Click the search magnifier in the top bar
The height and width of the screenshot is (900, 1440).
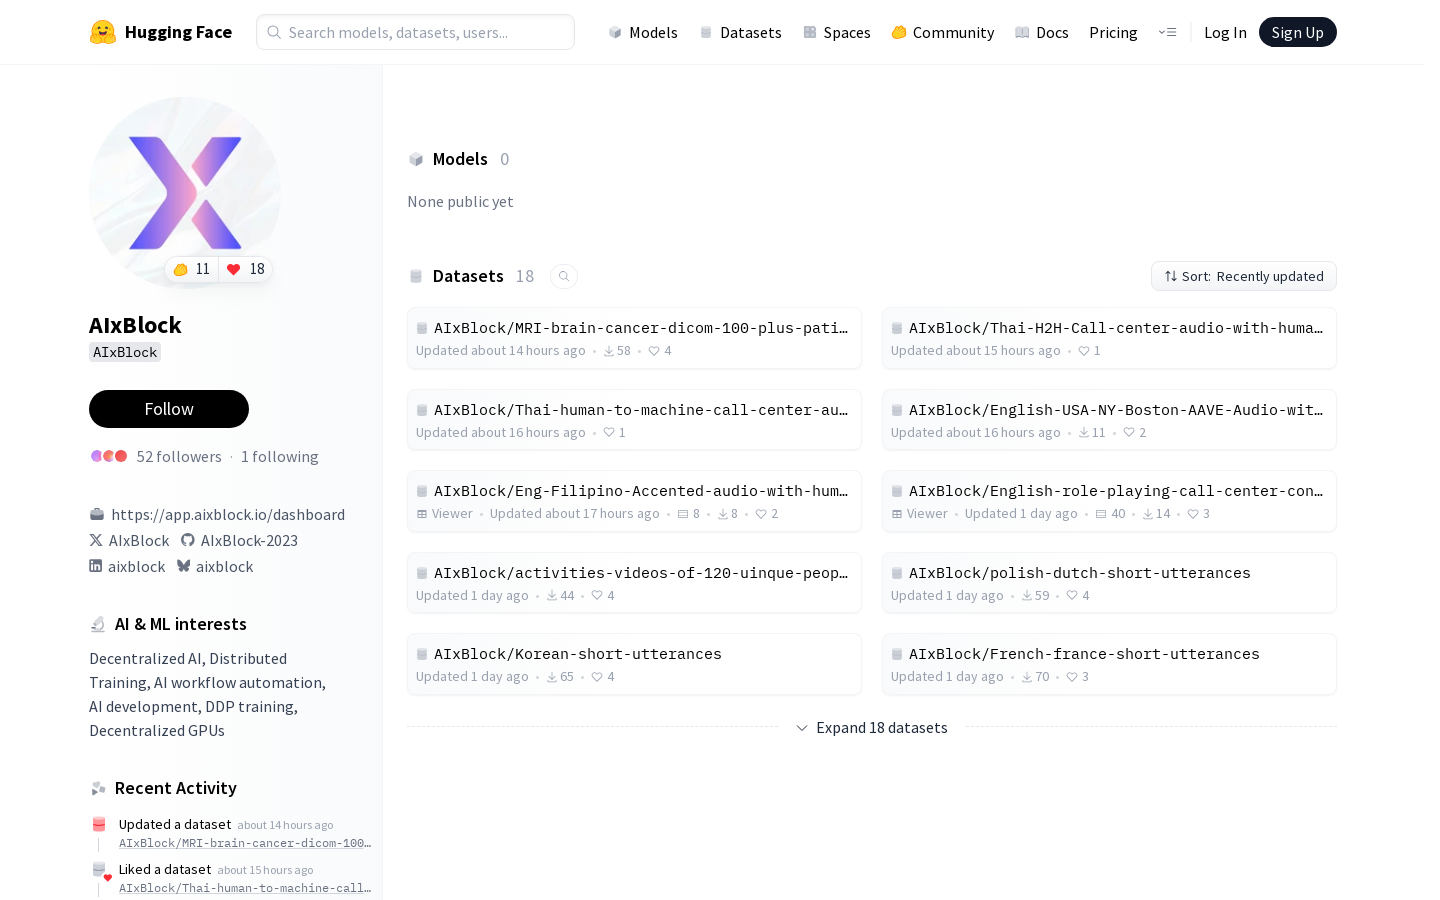[274, 32]
